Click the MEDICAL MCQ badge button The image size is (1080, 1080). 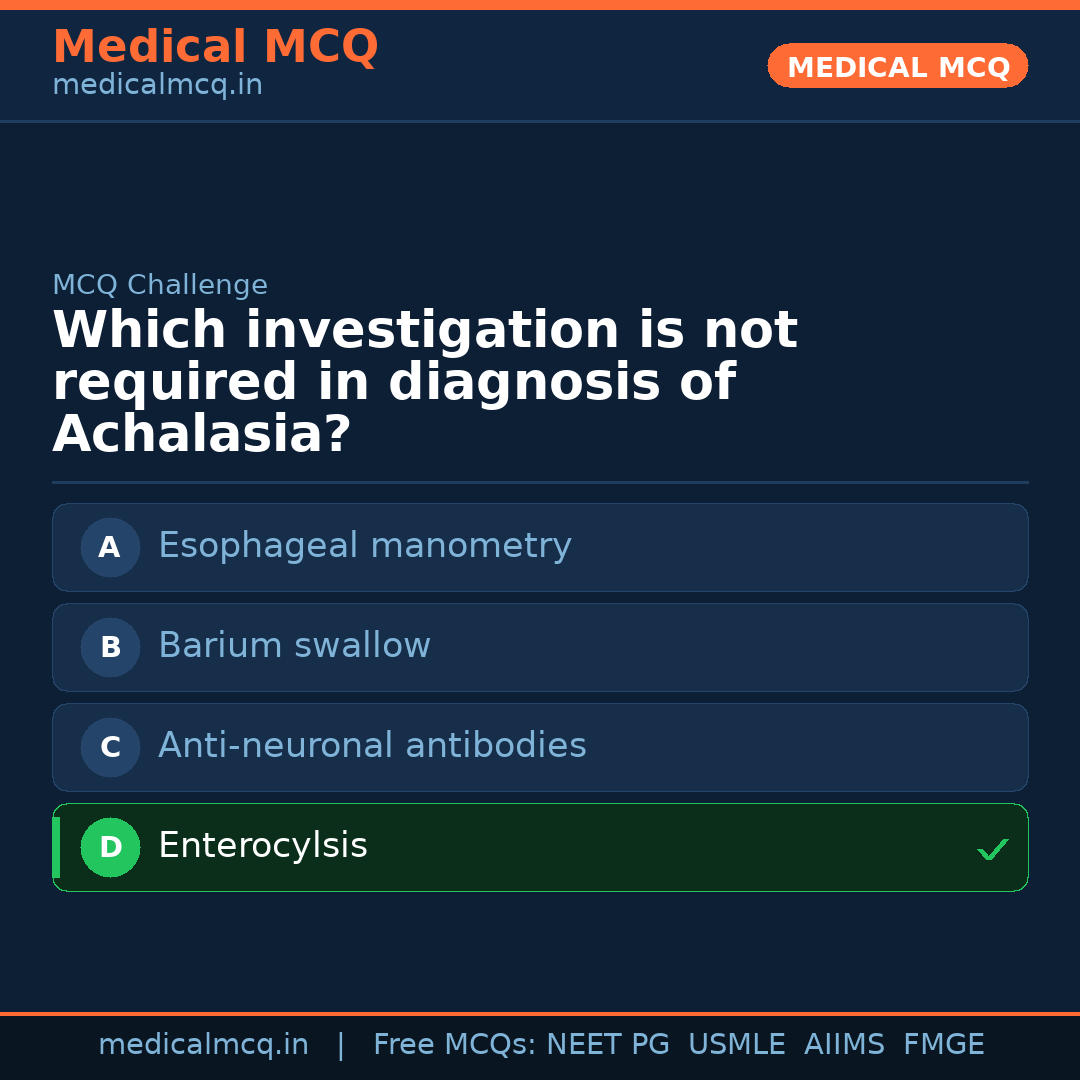pos(897,66)
